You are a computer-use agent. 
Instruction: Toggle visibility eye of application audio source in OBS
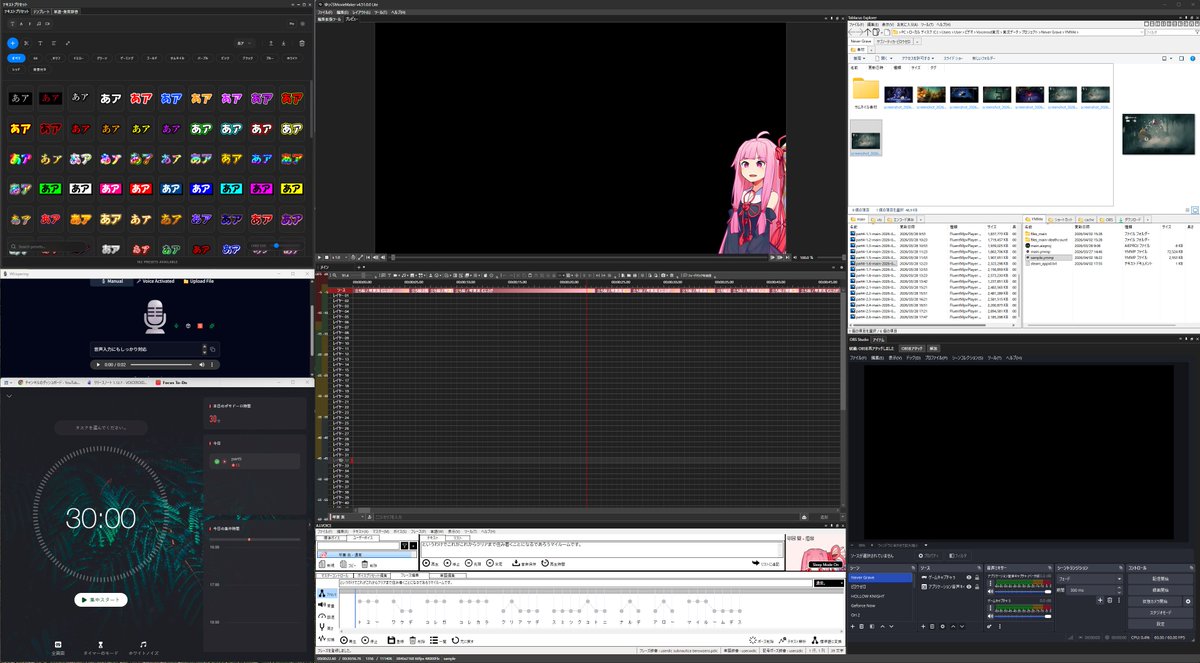click(x=969, y=587)
